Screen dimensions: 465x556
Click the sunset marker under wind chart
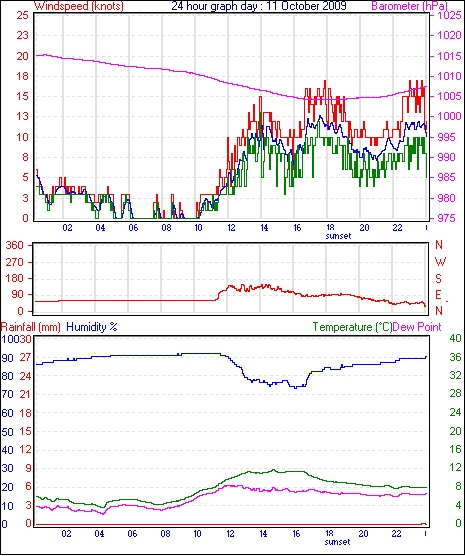tap(338, 236)
